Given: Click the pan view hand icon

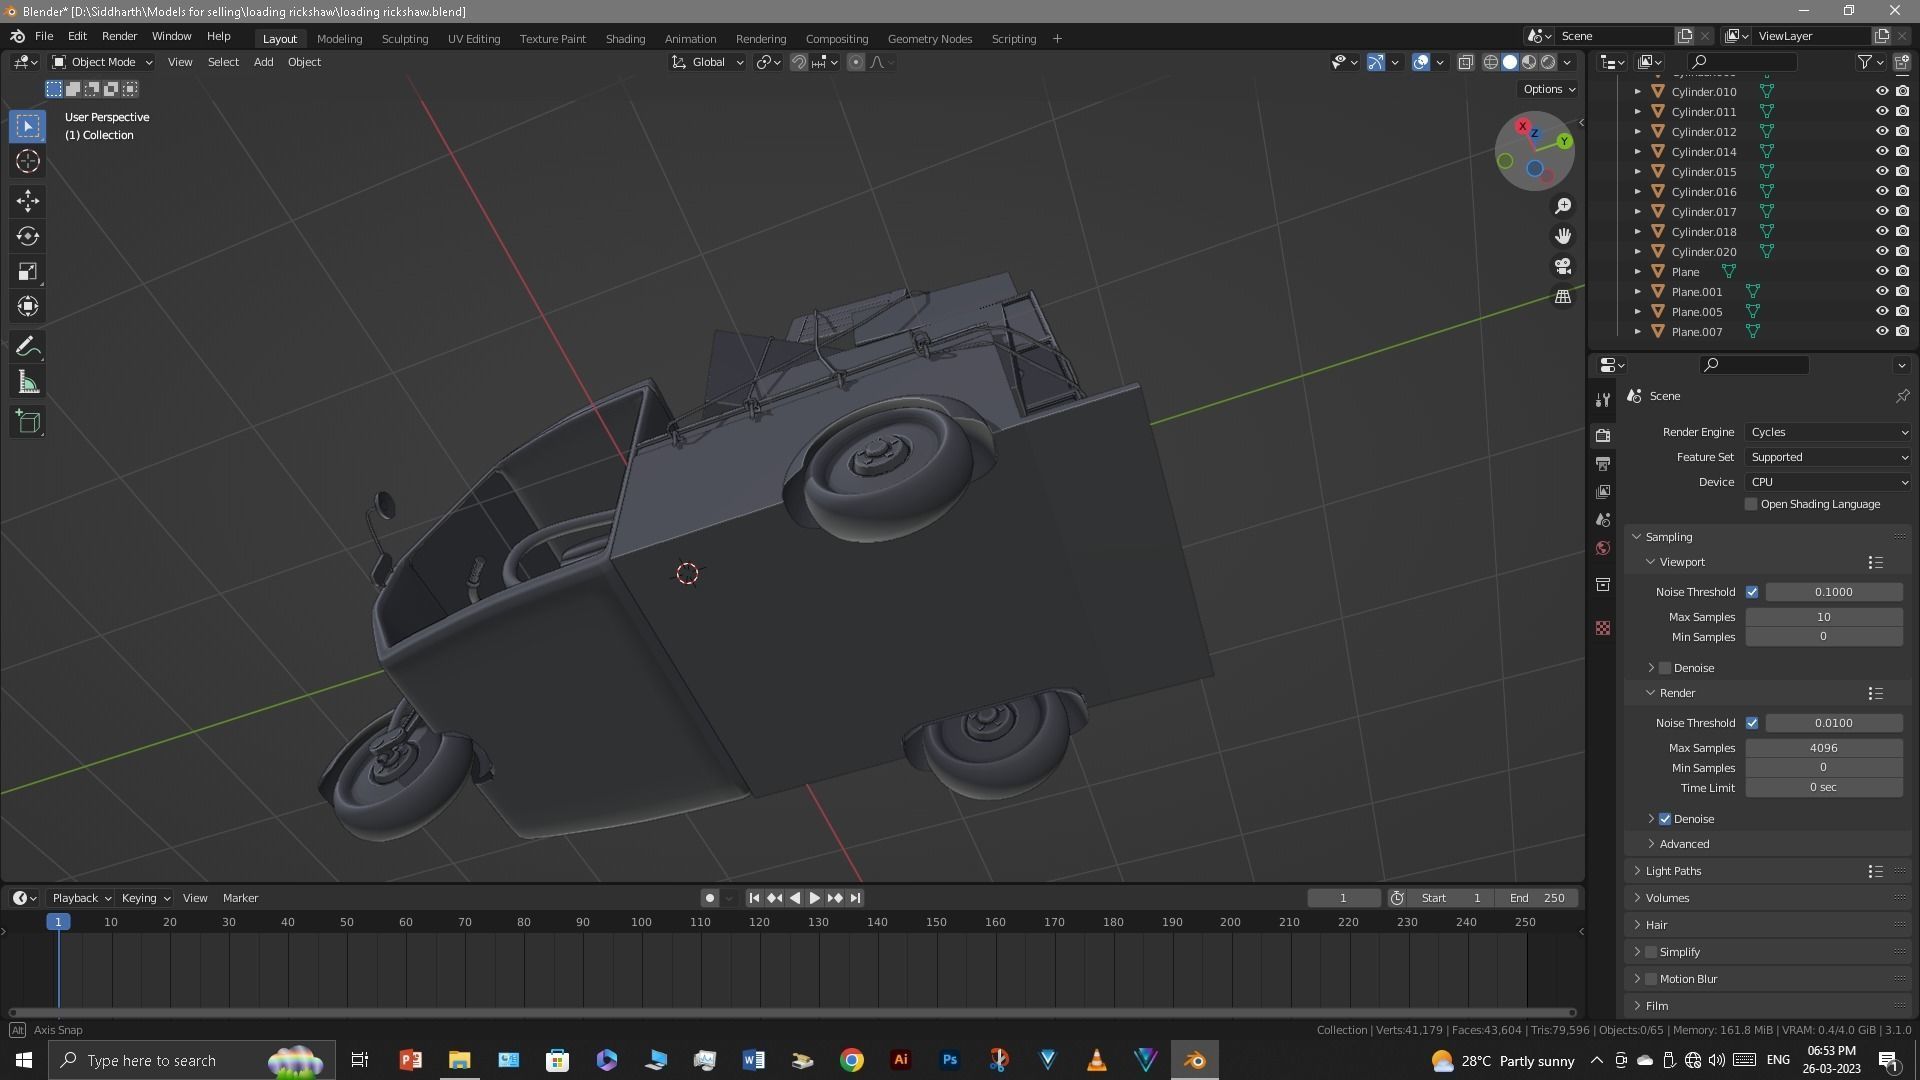Looking at the screenshot, I should pyautogui.click(x=1563, y=236).
